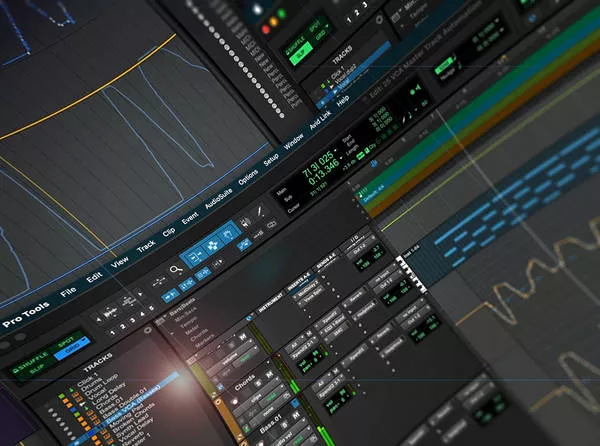Image resolution: width=600 pixels, height=446 pixels.
Task: Enable SPOT edit mode in front window
Action: tap(65, 340)
